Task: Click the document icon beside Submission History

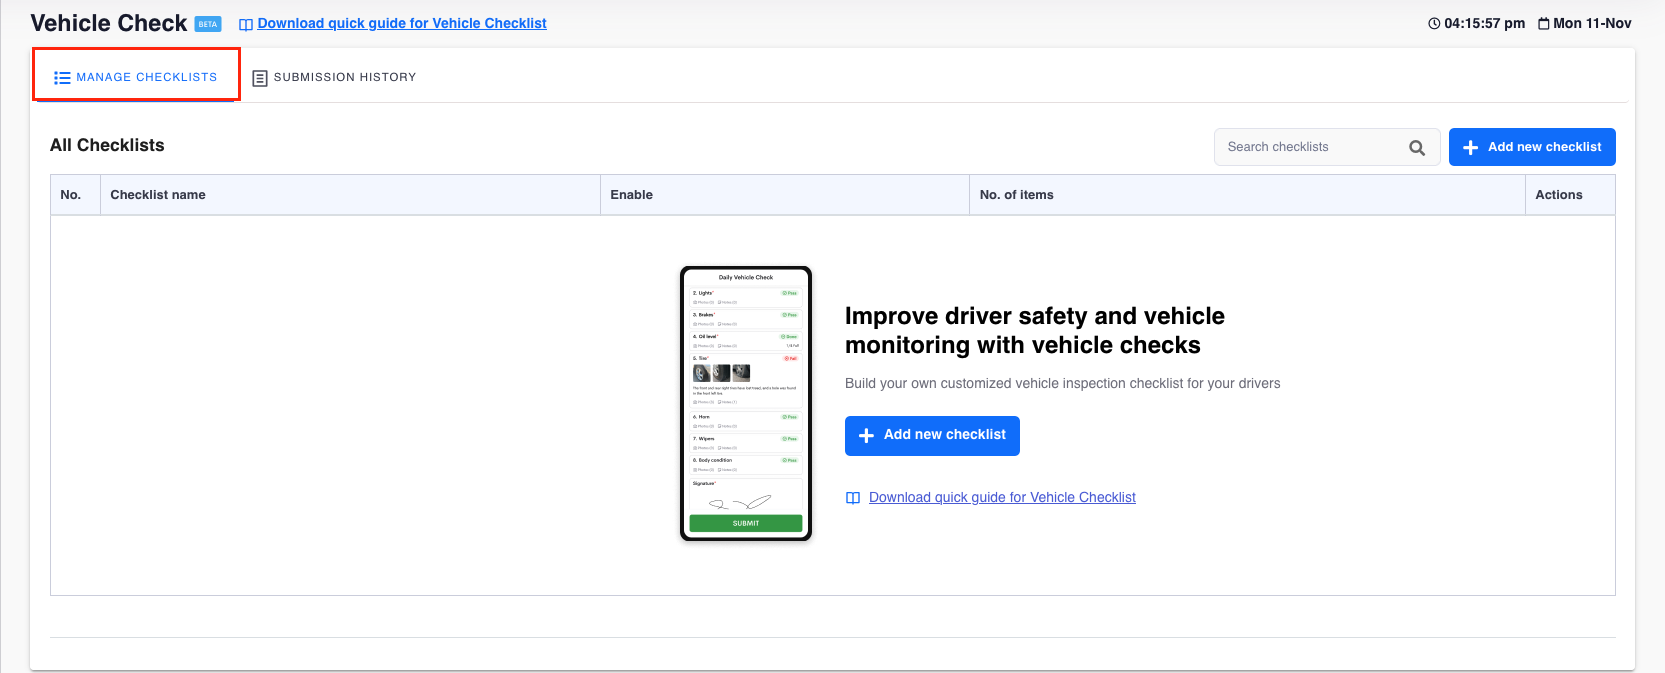Action: click(x=260, y=78)
